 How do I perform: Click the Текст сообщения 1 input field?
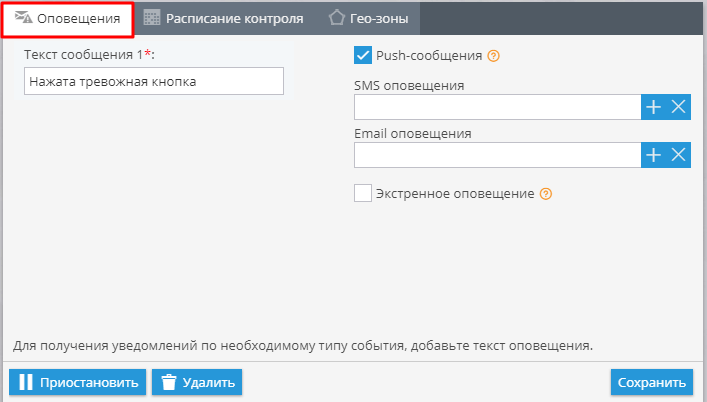[154, 81]
